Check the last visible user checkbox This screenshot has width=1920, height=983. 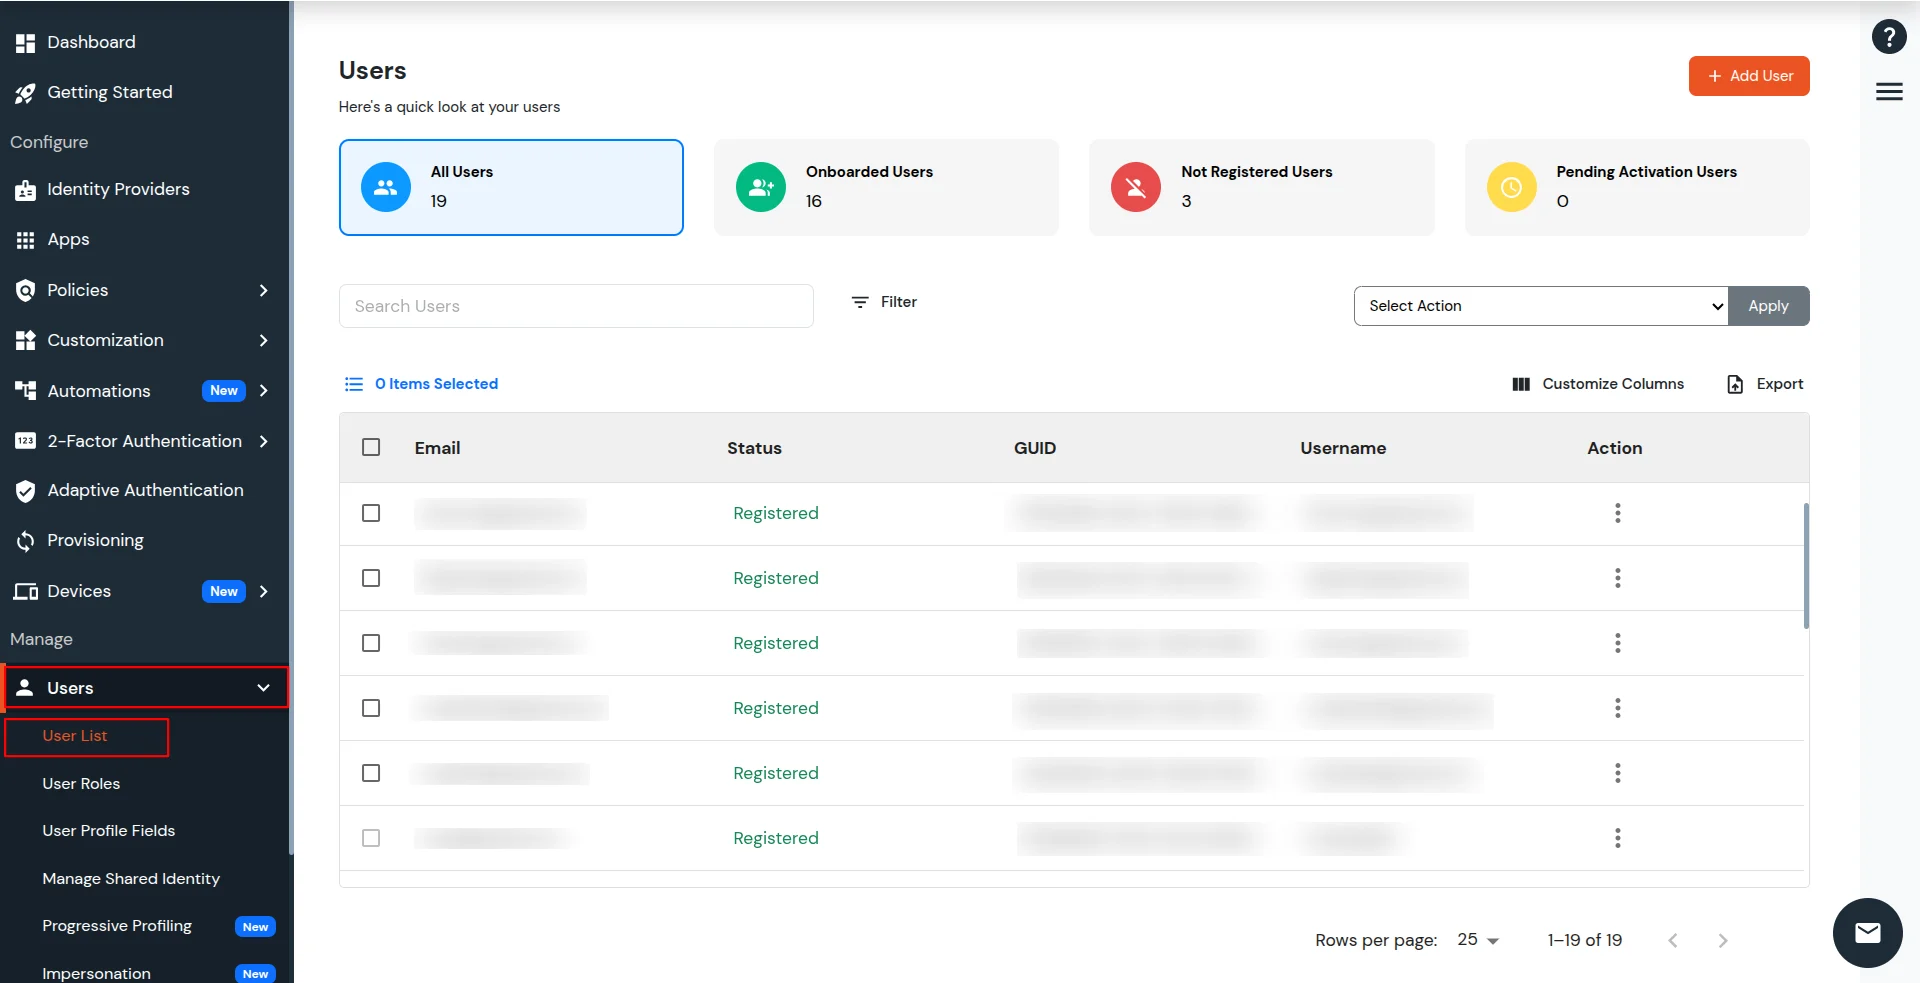pyautogui.click(x=371, y=838)
